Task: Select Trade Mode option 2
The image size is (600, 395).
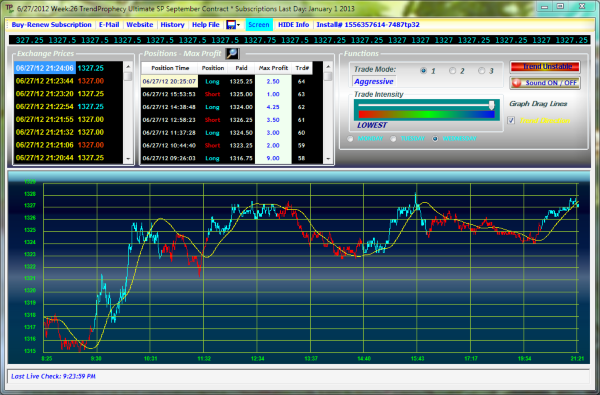Action: point(453,71)
